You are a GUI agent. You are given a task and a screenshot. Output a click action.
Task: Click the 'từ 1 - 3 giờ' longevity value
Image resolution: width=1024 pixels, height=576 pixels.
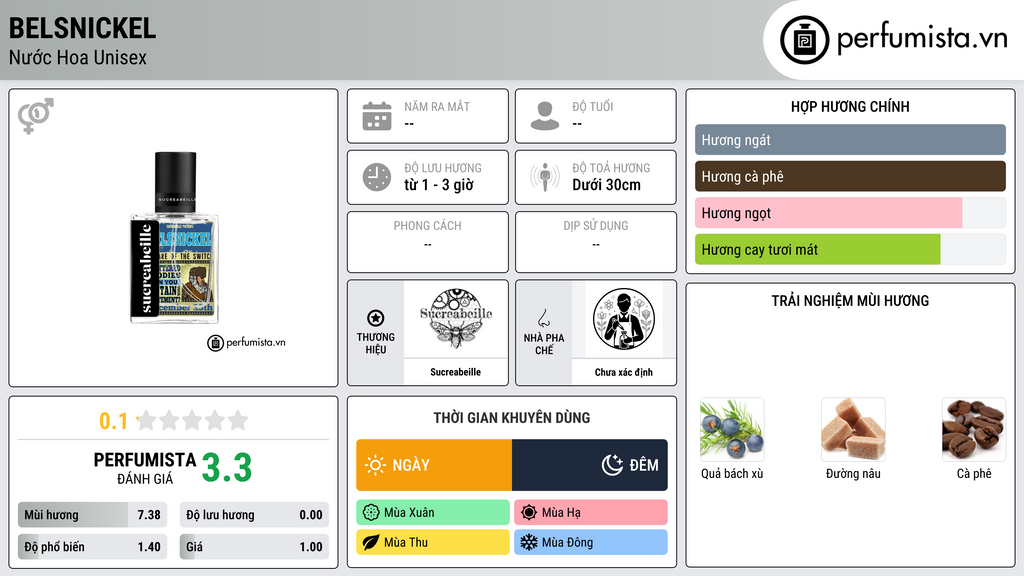[x=439, y=185]
